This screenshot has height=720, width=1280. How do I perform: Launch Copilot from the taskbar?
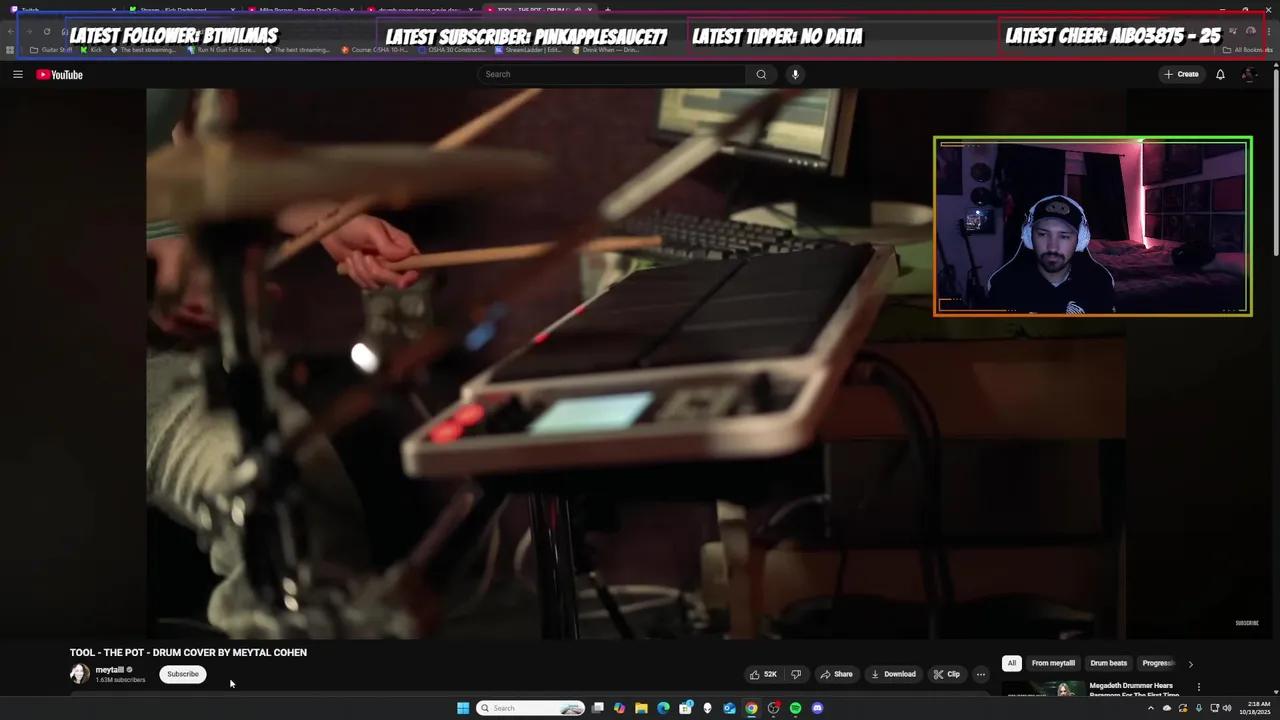(x=619, y=708)
